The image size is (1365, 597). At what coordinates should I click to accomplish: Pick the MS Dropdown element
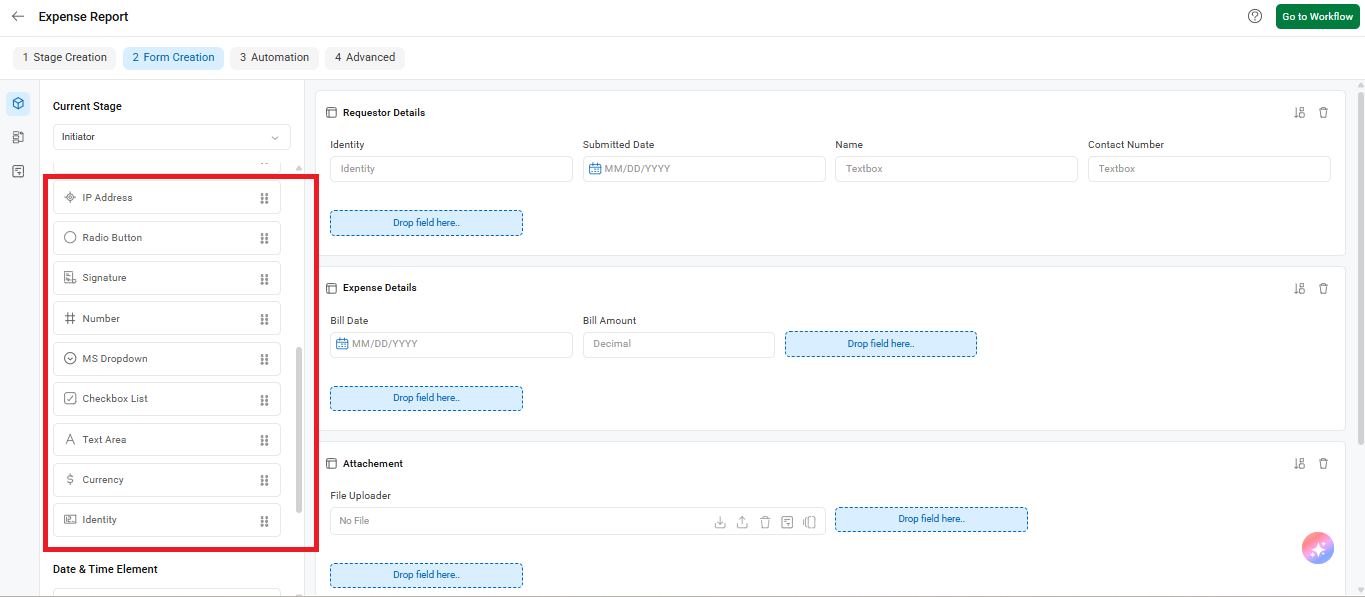click(x=167, y=359)
